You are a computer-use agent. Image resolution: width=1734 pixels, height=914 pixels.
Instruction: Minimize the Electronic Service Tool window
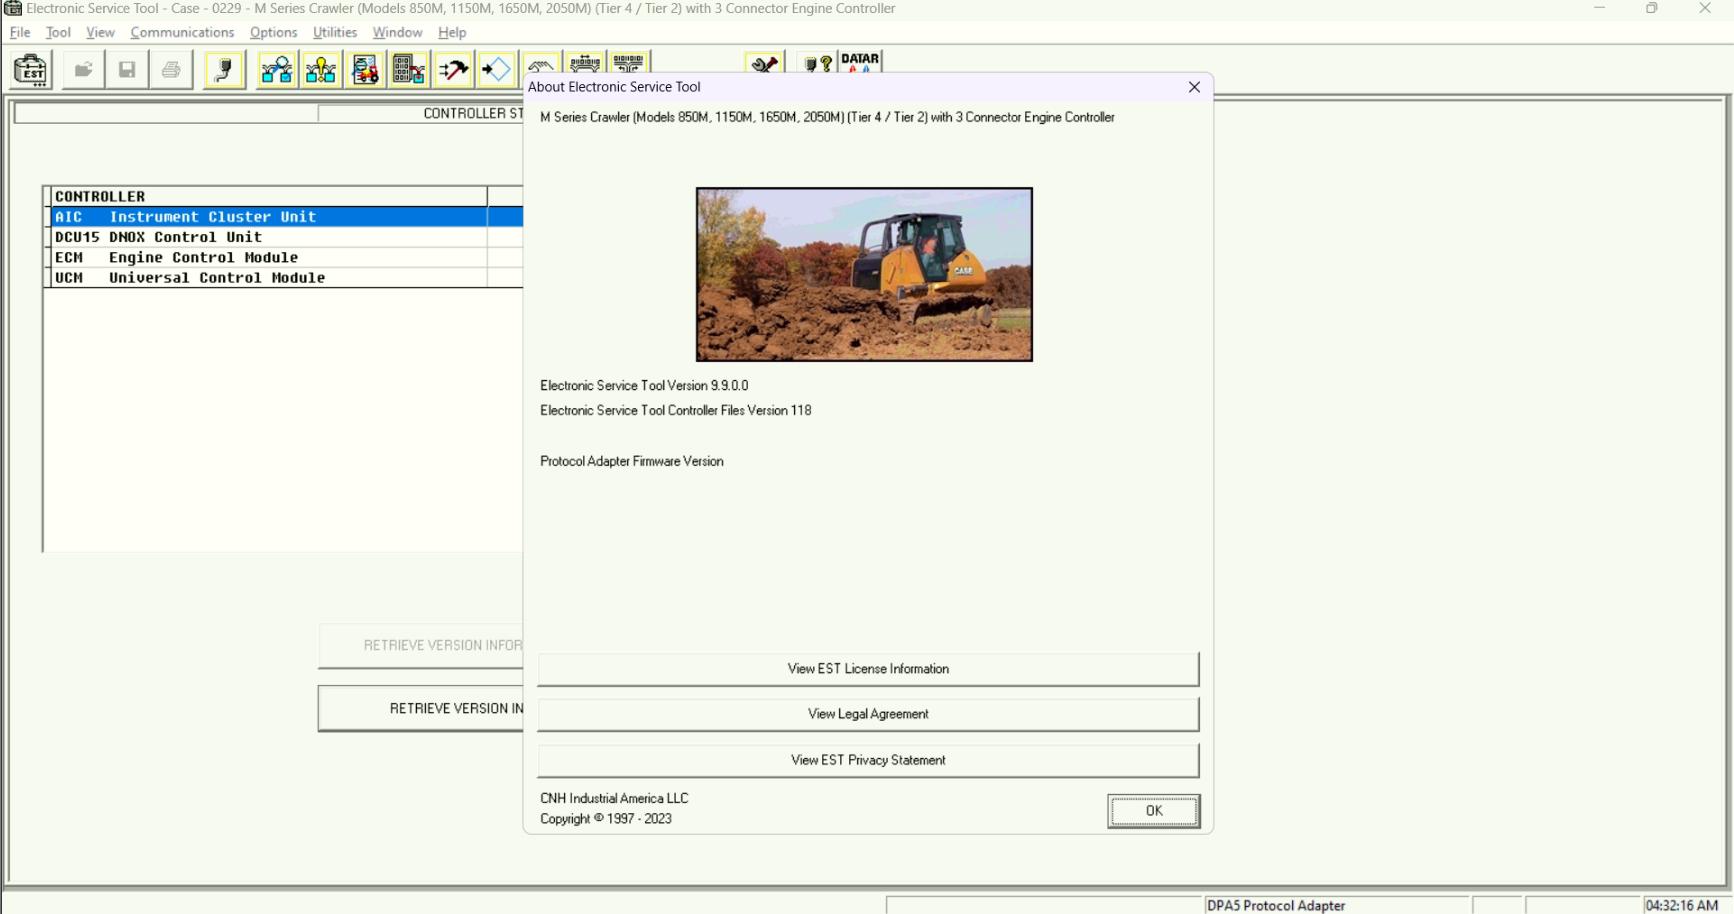click(1600, 8)
